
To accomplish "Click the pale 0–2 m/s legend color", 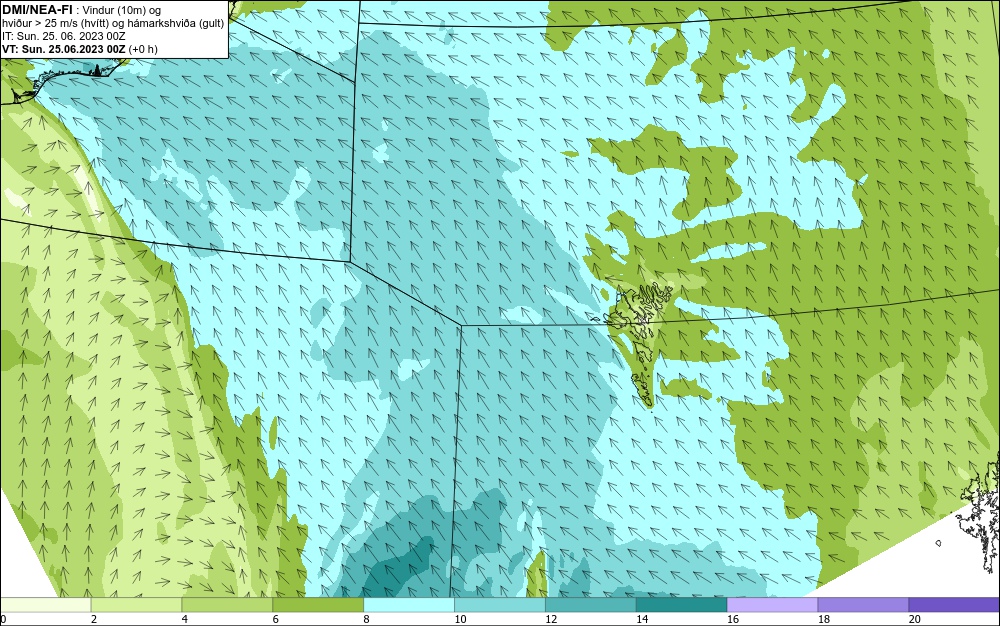I will 46,604.
